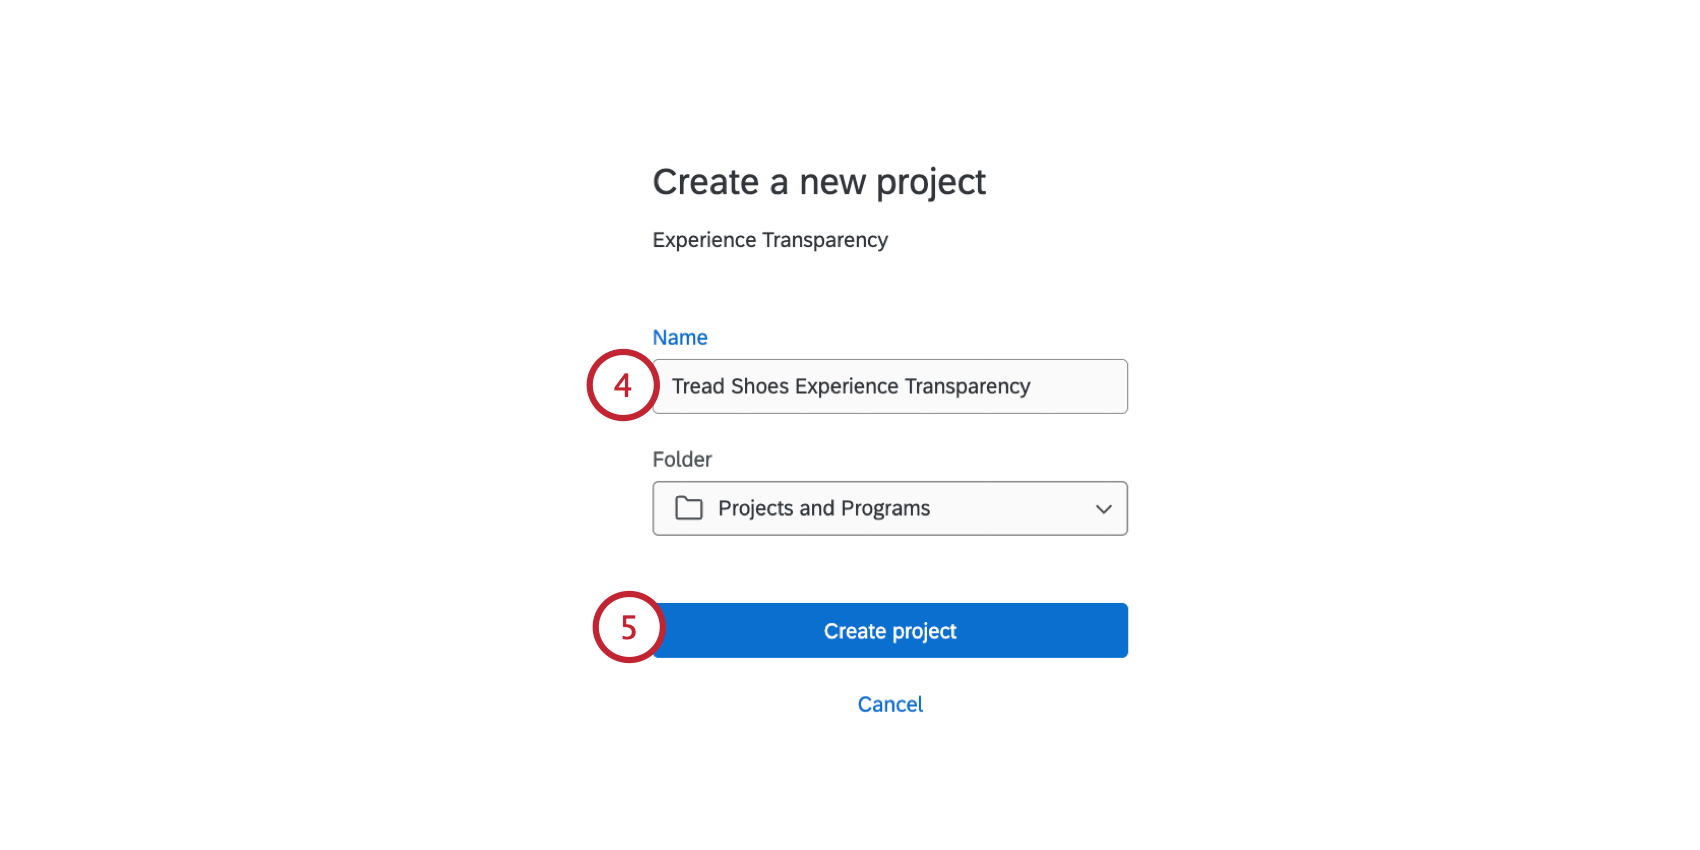Click inside the project Name input field
1700x850 pixels.
[890, 386]
